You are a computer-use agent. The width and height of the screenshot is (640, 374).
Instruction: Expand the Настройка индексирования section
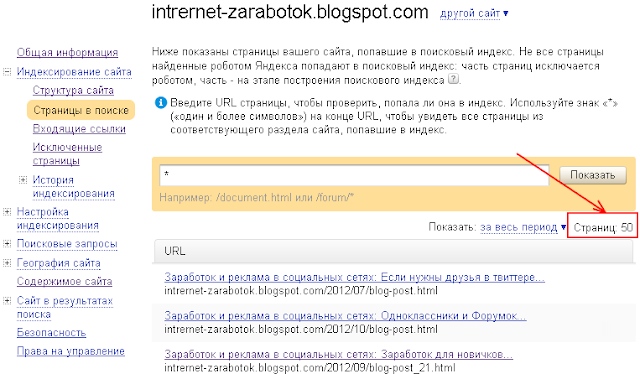click(x=7, y=211)
